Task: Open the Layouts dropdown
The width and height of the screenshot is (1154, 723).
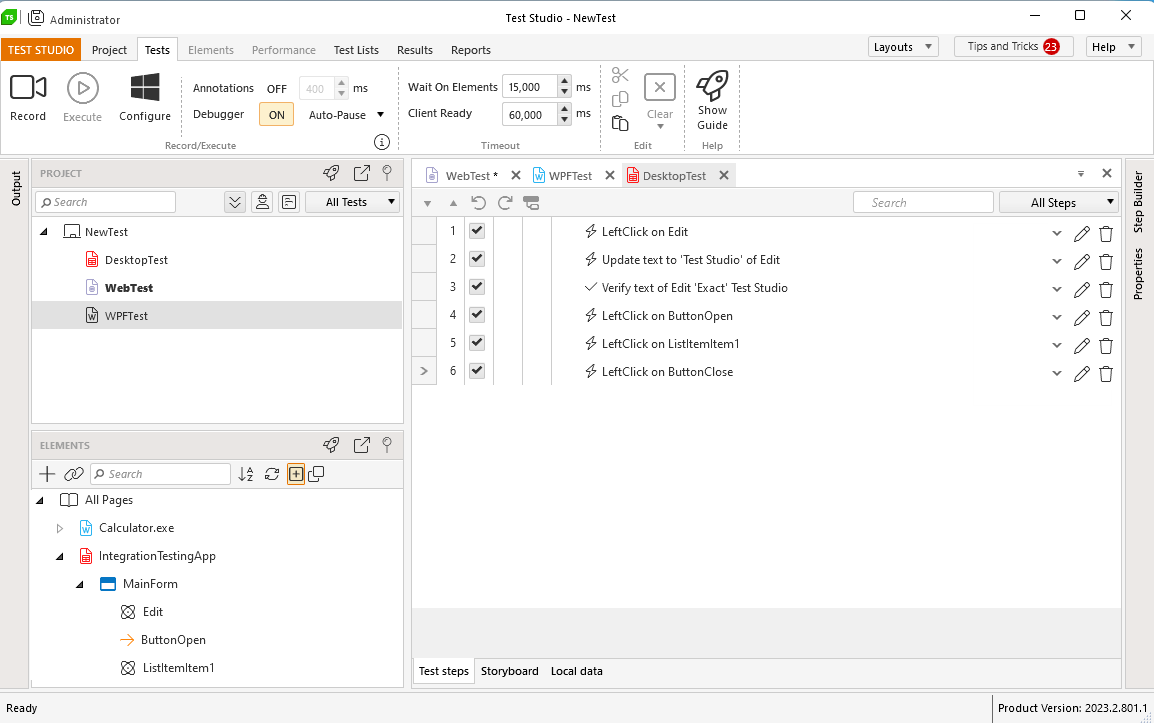Action: click(903, 46)
